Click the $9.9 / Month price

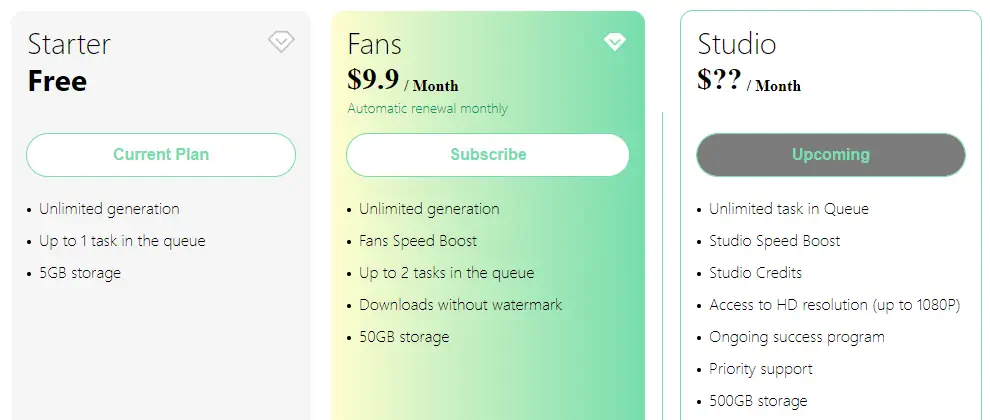(x=403, y=81)
